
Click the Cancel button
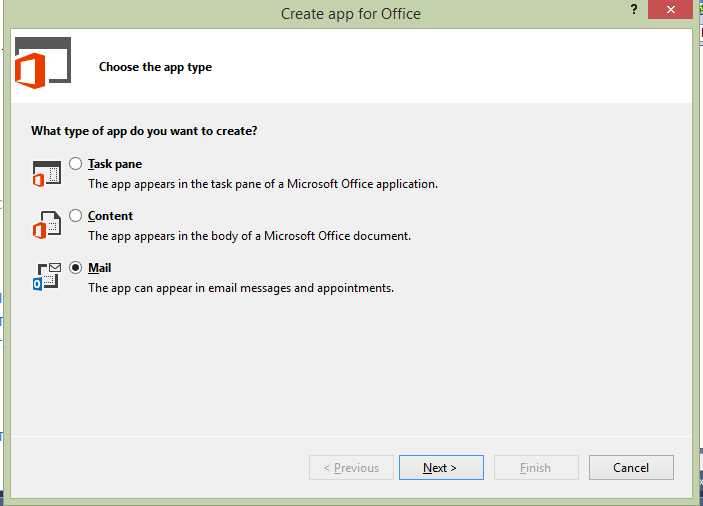(x=631, y=467)
